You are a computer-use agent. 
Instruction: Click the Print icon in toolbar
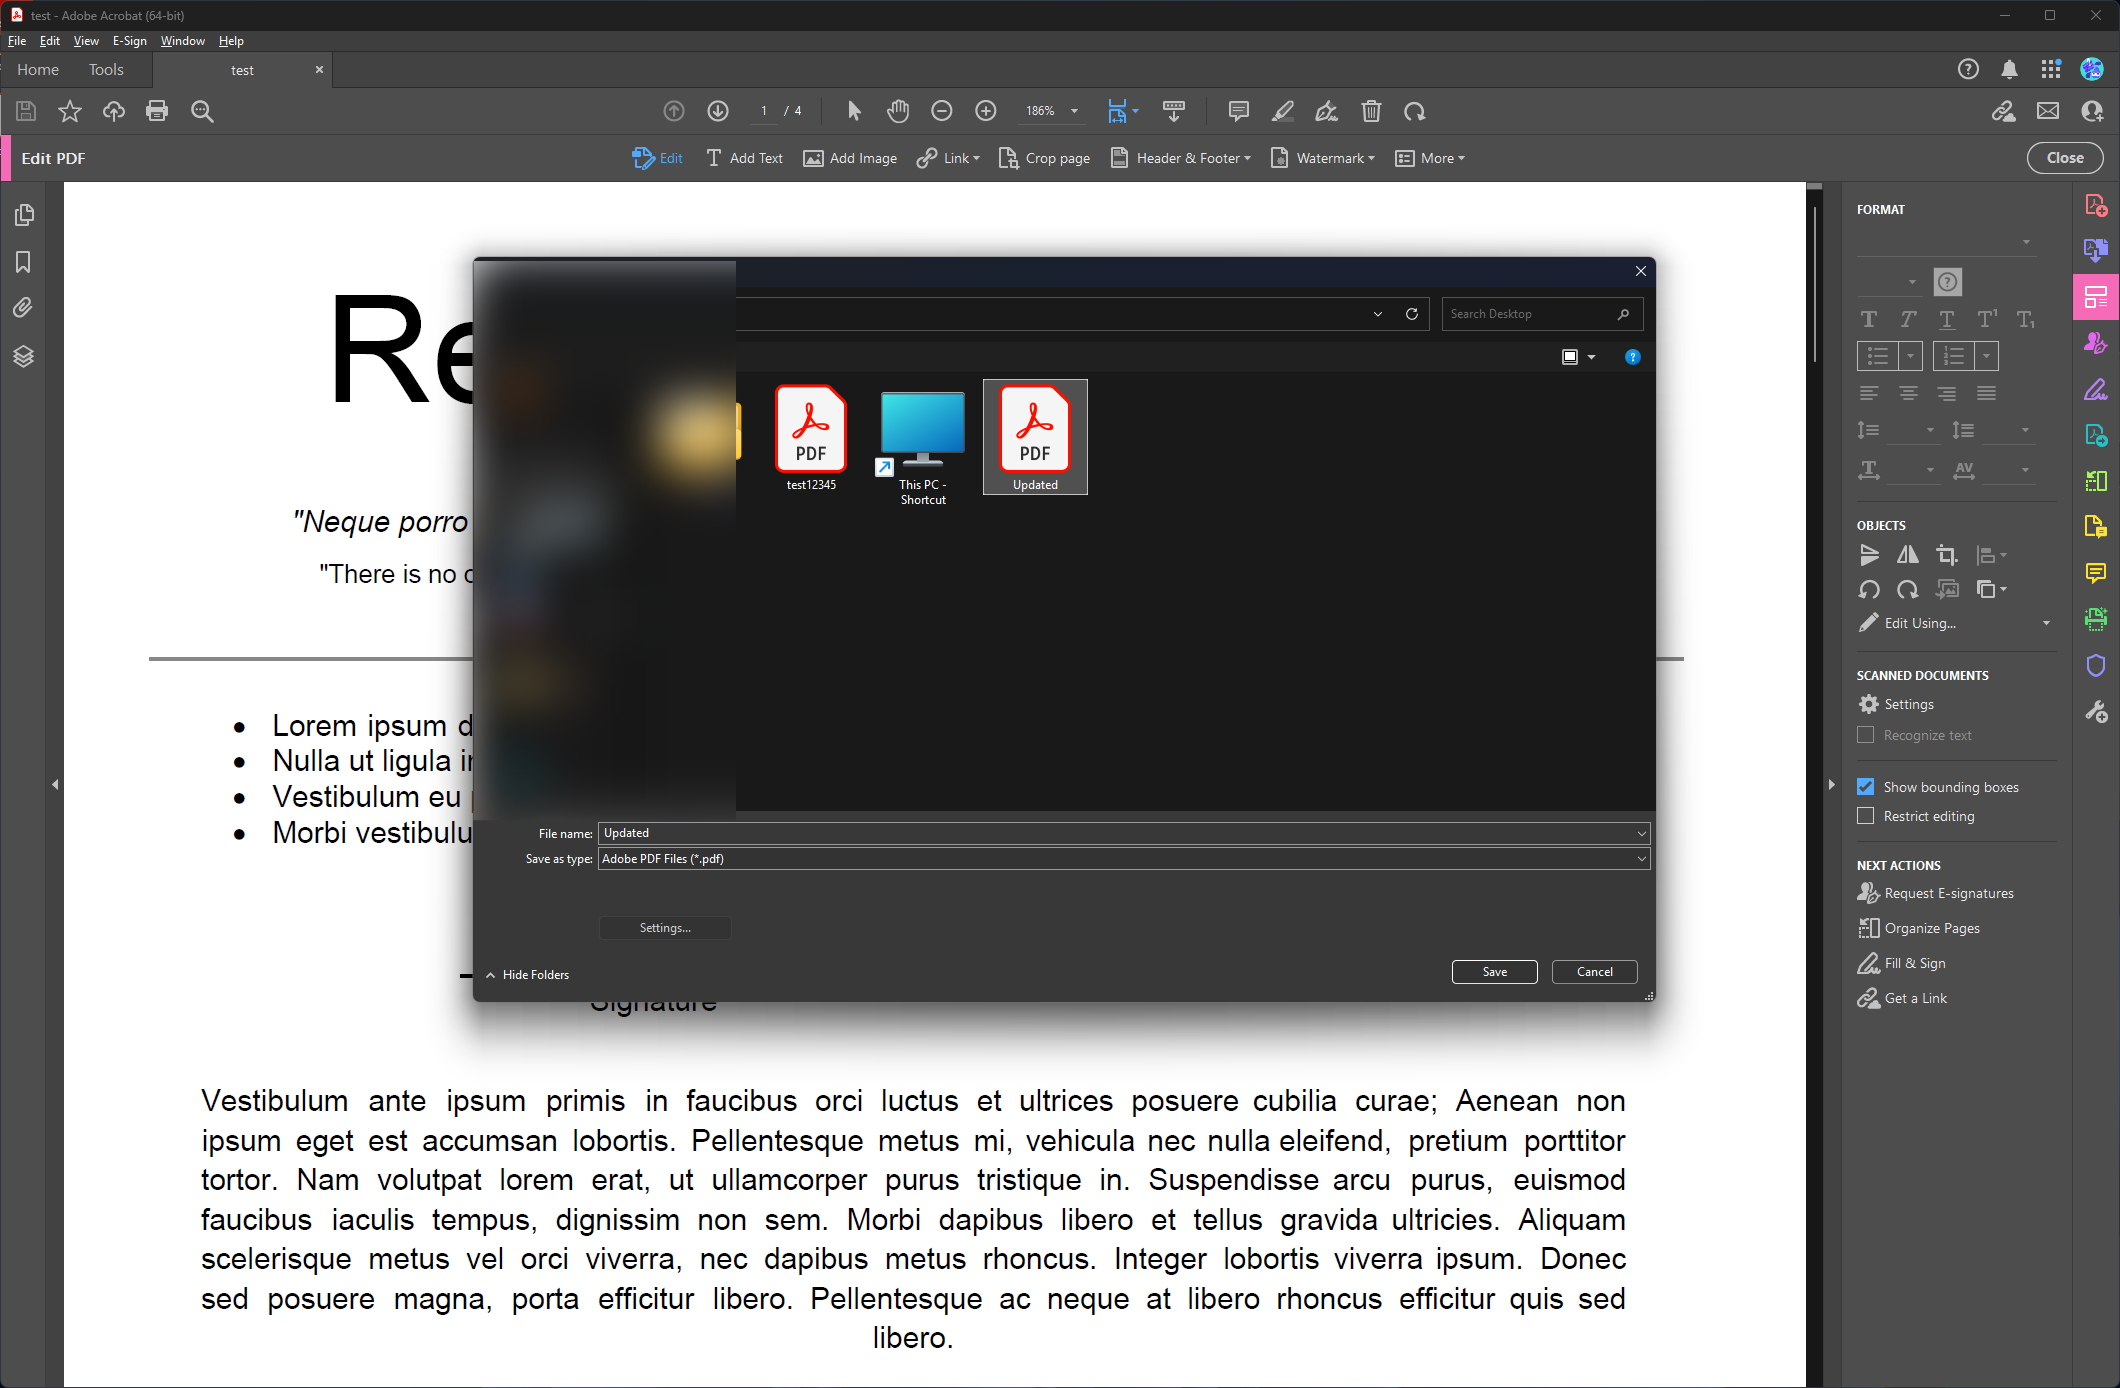(157, 111)
